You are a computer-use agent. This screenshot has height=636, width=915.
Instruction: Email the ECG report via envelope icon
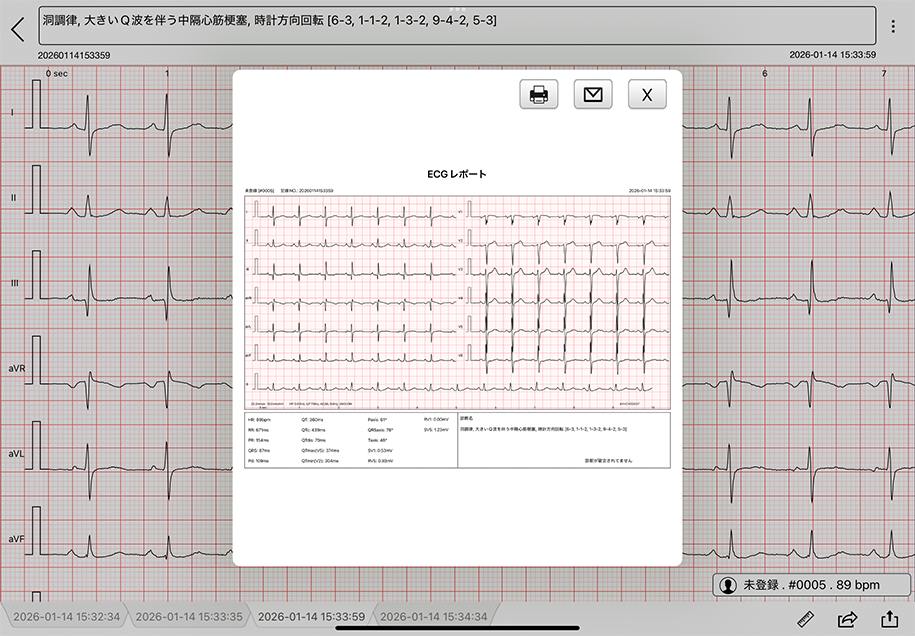tap(593, 95)
